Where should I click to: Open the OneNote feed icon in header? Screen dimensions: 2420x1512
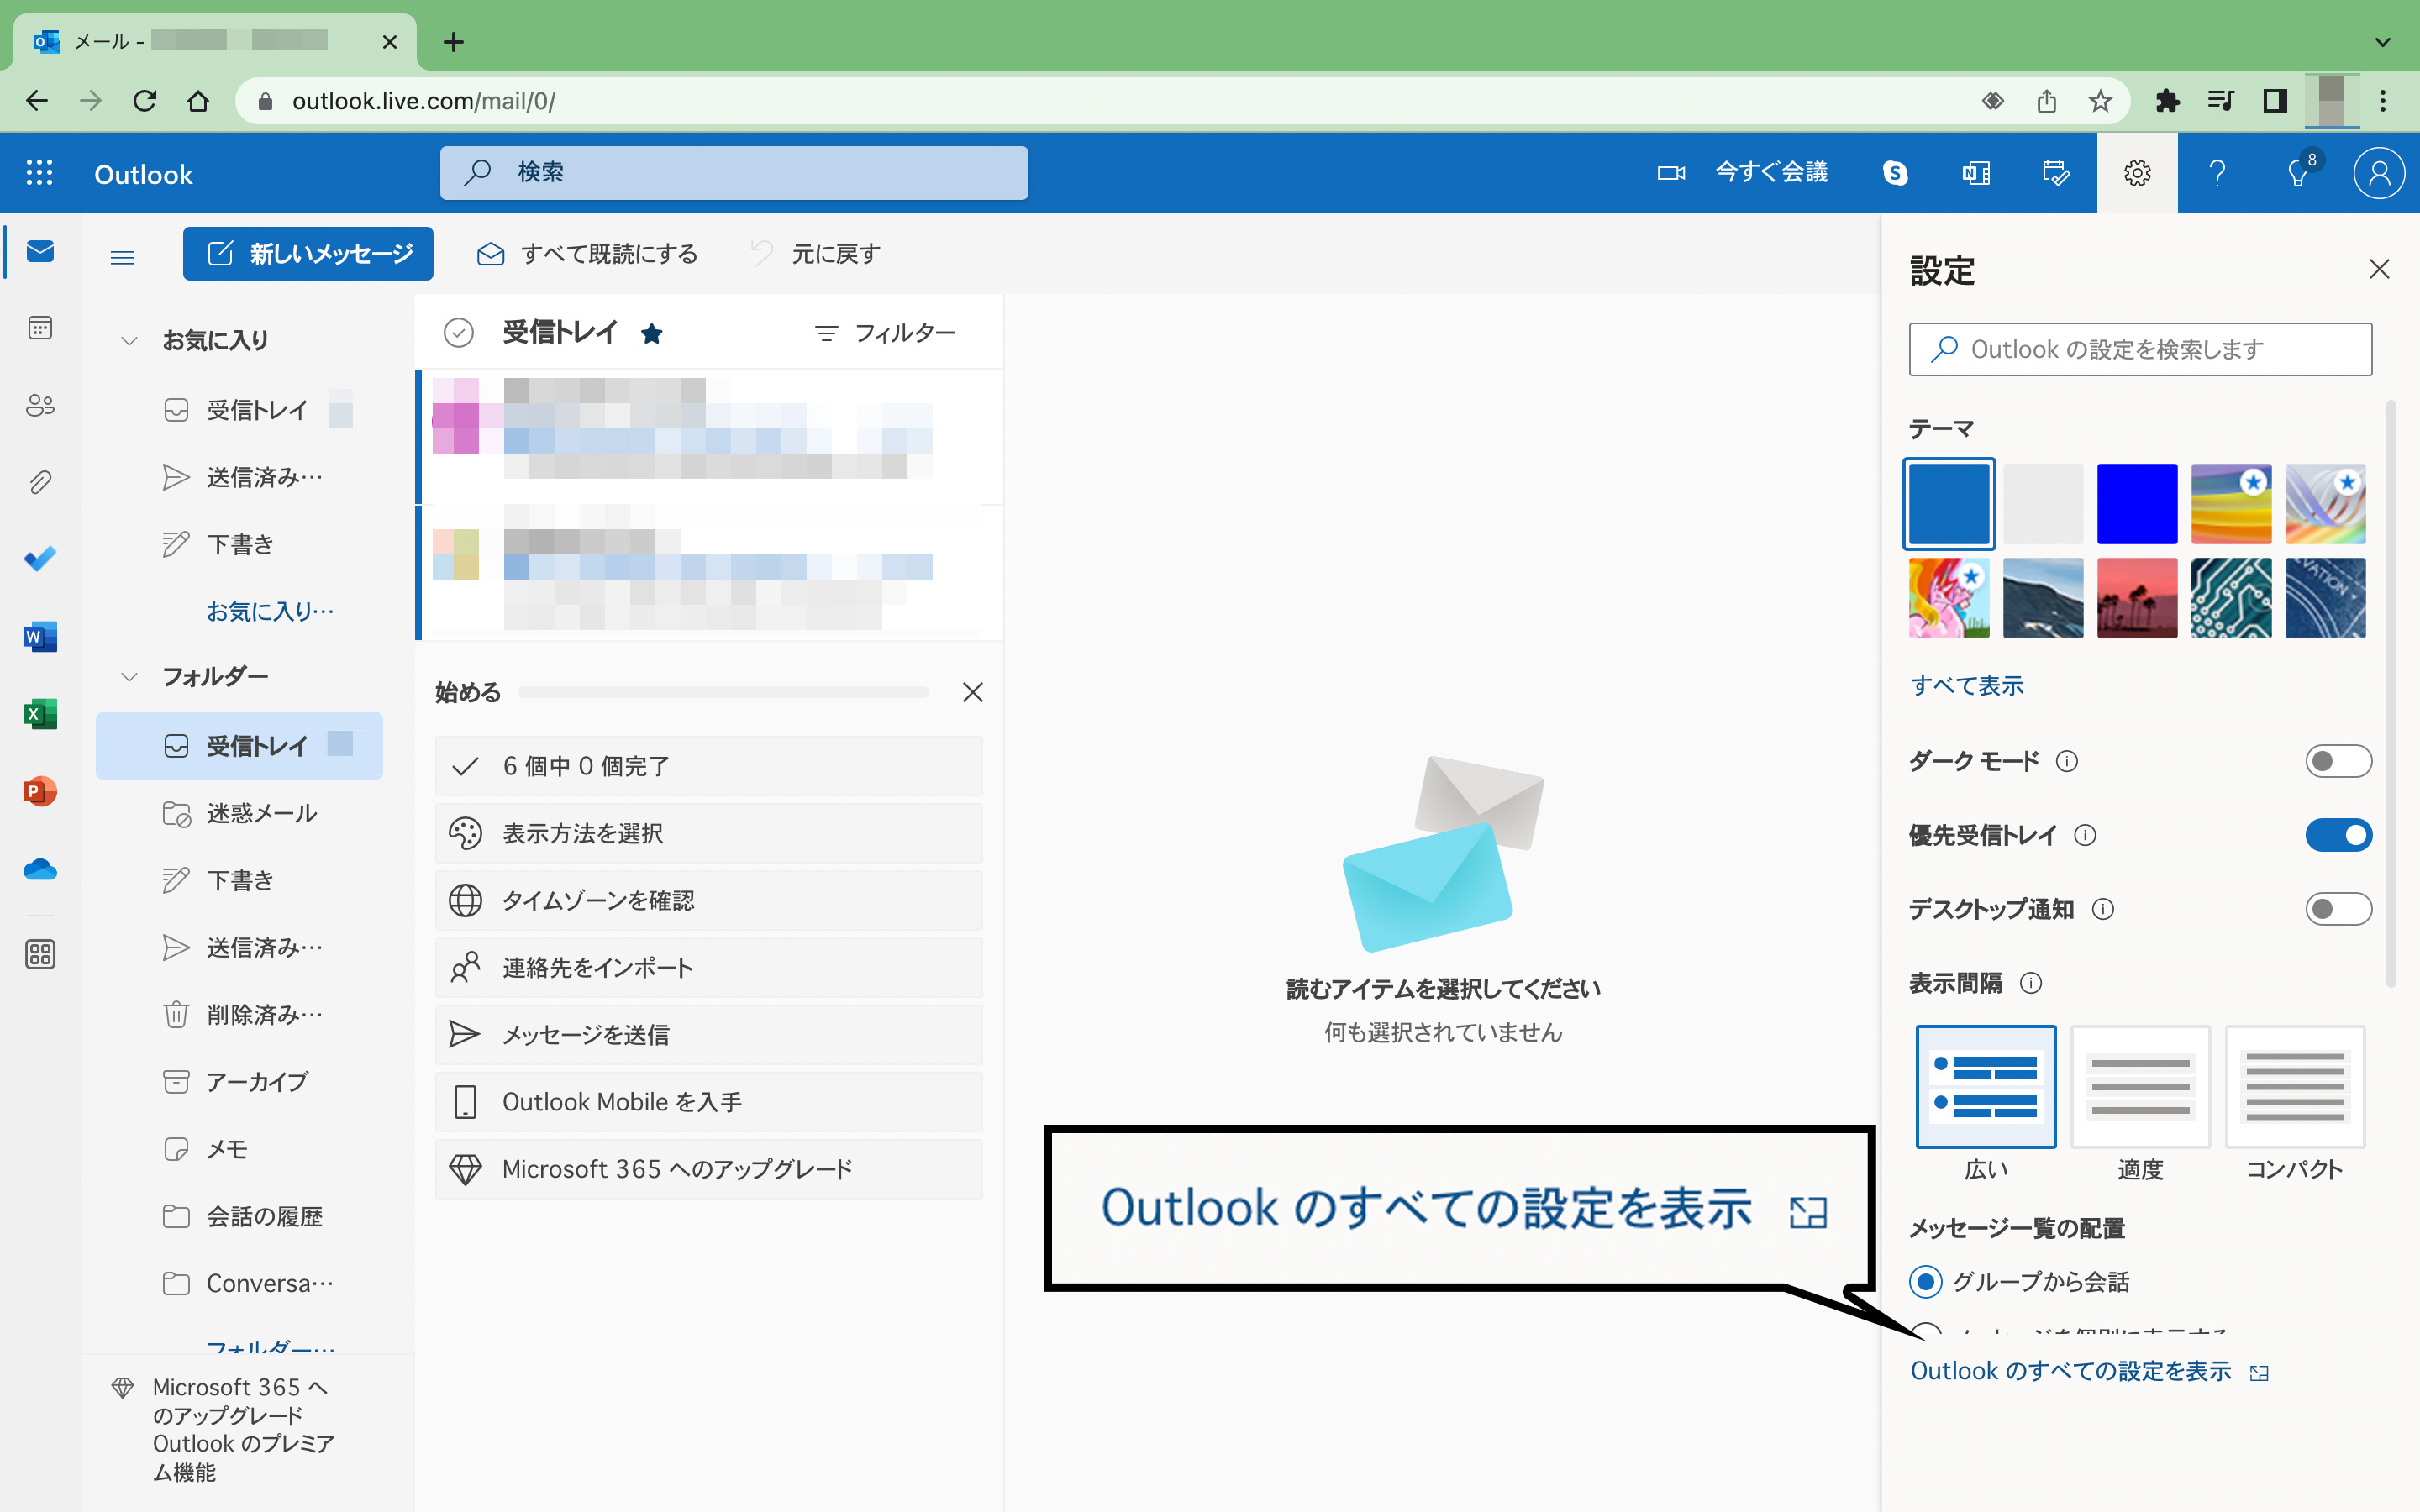[x=1976, y=173]
